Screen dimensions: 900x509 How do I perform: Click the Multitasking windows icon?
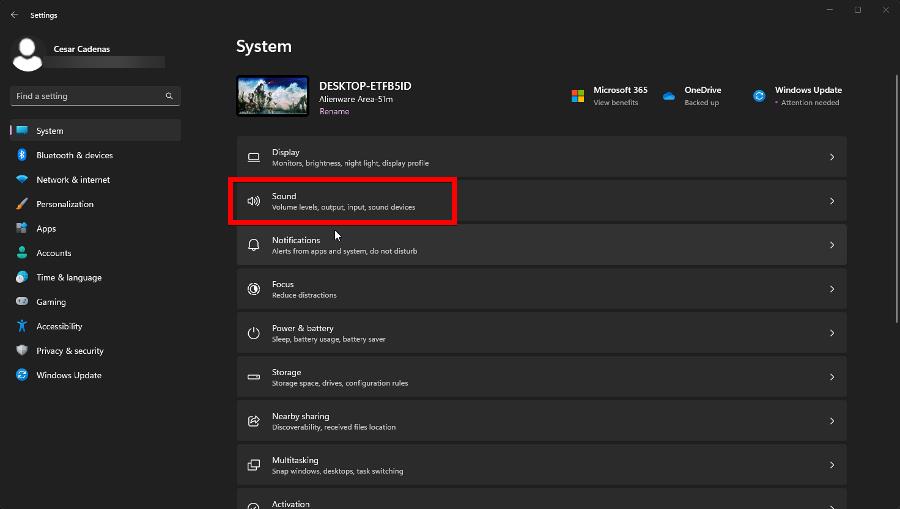point(254,465)
